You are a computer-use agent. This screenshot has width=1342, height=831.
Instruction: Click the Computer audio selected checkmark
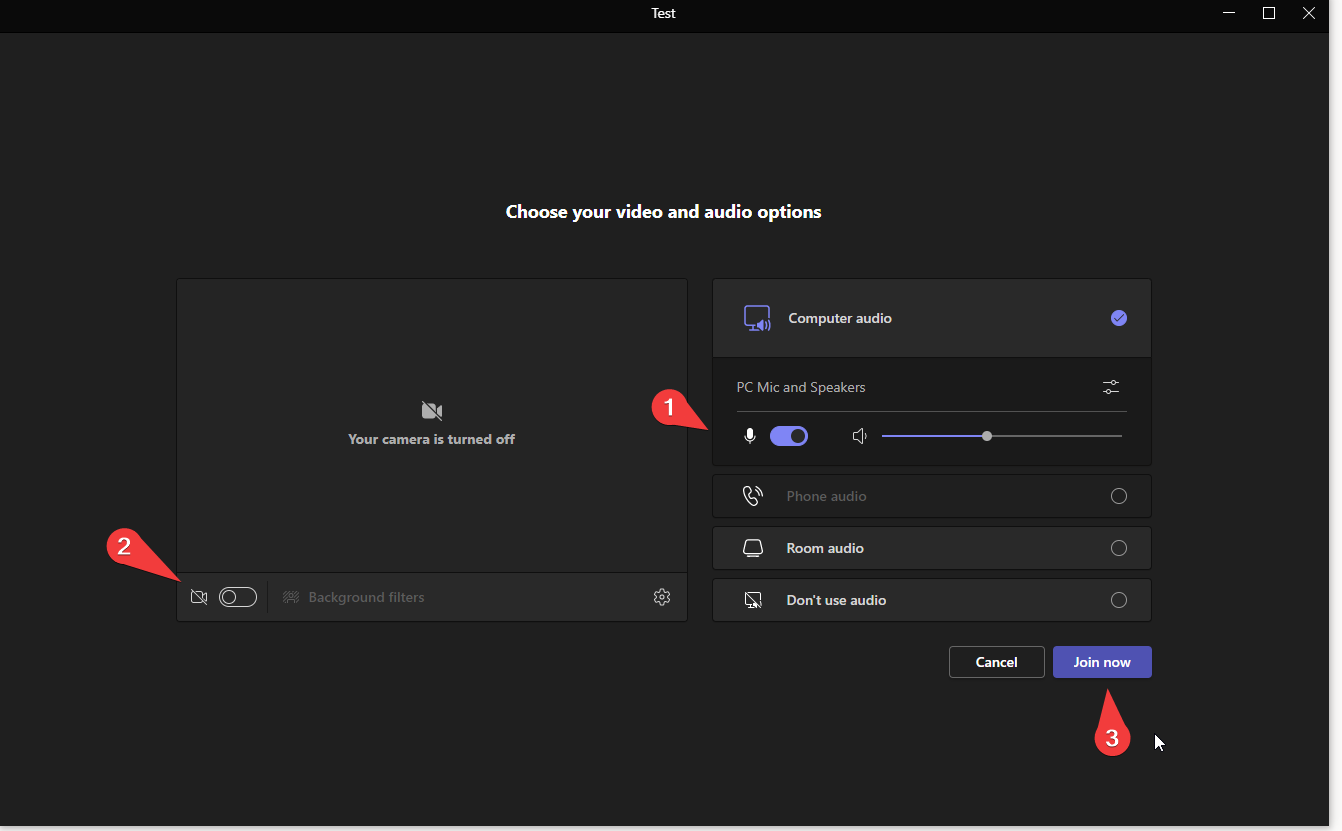(1118, 318)
